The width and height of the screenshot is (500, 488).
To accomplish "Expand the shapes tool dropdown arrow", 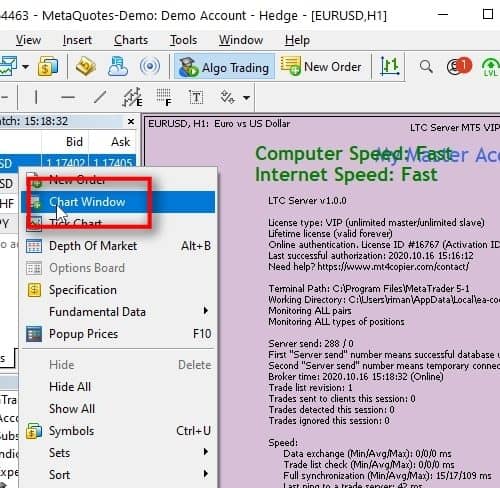I will [x=246, y=98].
